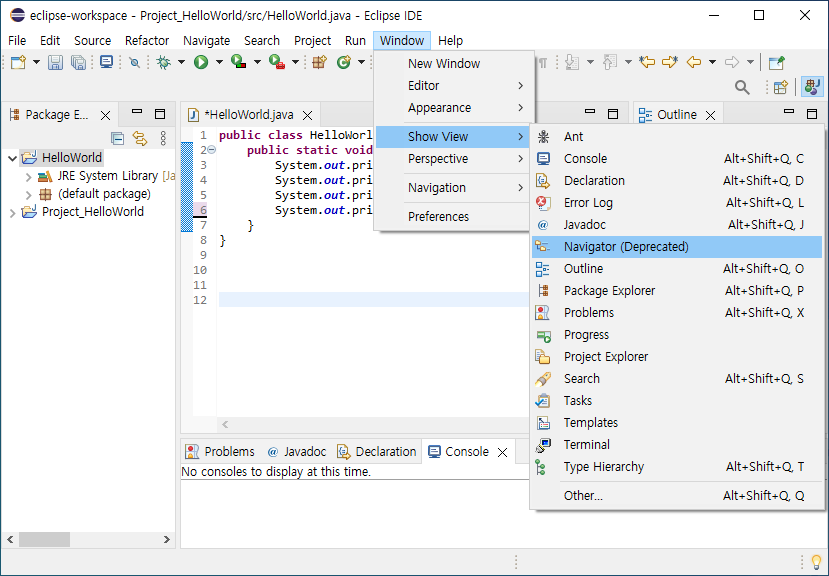This screenshot has width=829, height=576.
Task: Click the New Java Package icon
Action: point(319,62)
